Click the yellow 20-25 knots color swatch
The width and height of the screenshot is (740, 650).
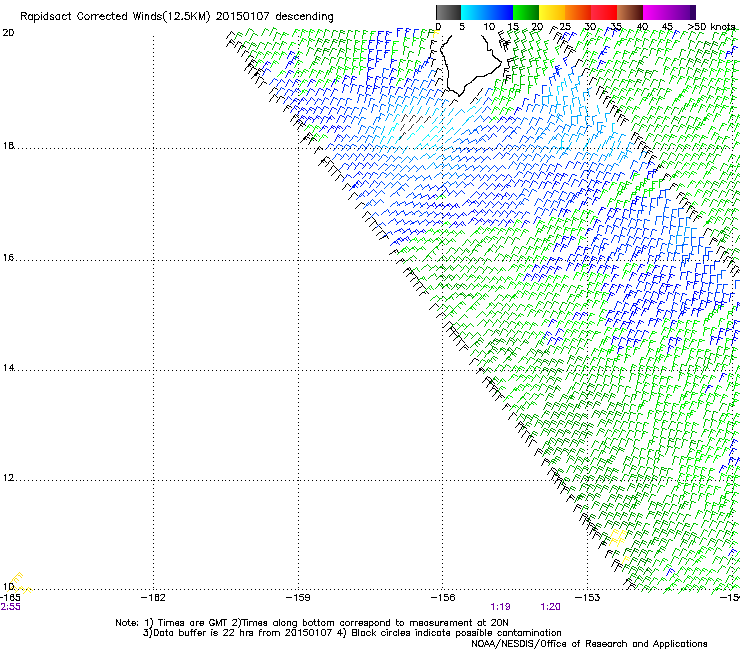click(x=552, y=12)
